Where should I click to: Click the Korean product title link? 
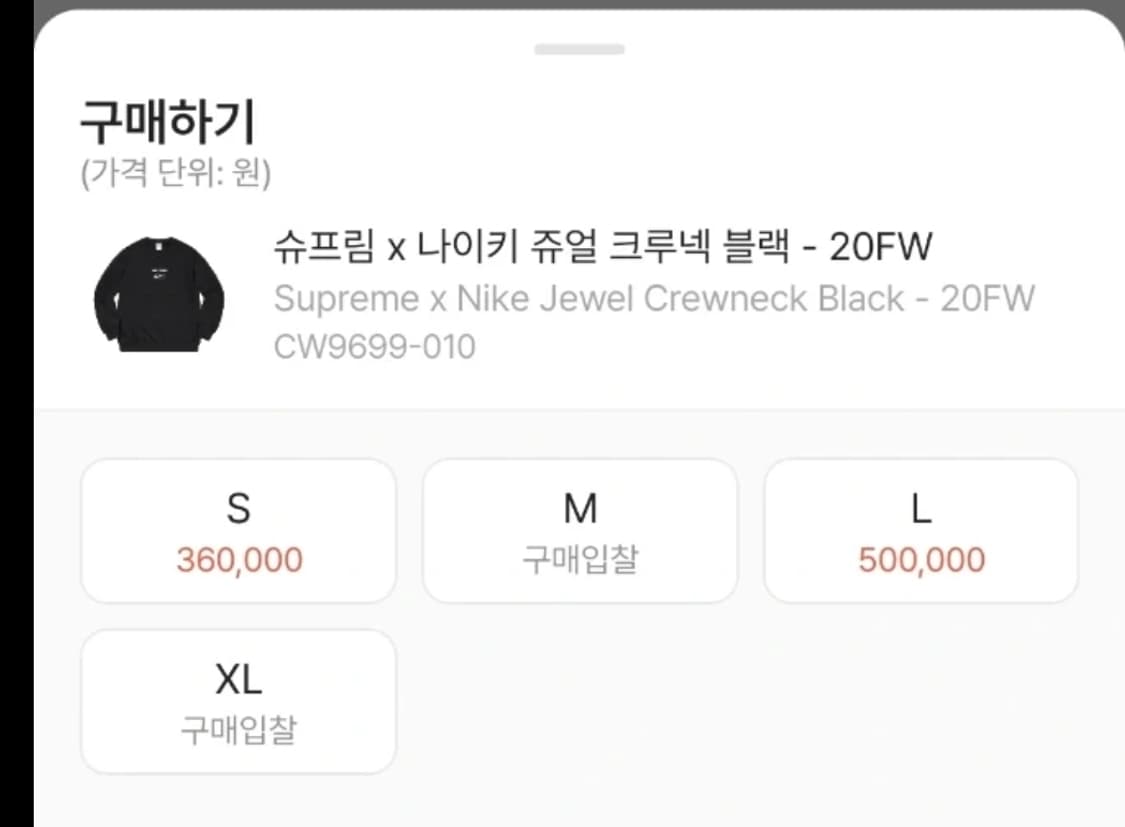[600, 246]
